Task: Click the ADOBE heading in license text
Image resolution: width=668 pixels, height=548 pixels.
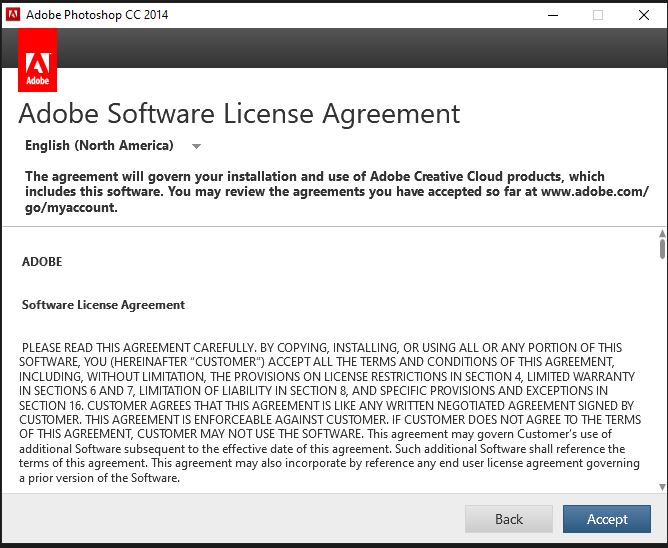Action: (42, 262)
